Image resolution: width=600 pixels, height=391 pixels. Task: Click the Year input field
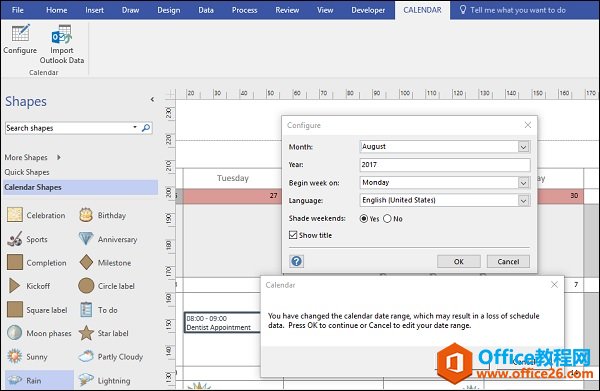click(445, 165)
